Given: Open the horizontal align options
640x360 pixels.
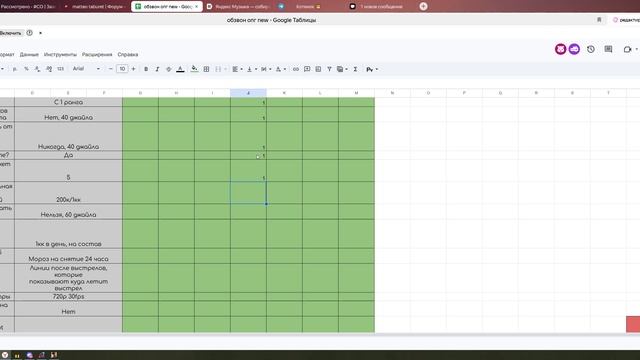Looking at the screenshot, I should coord(237,69).
